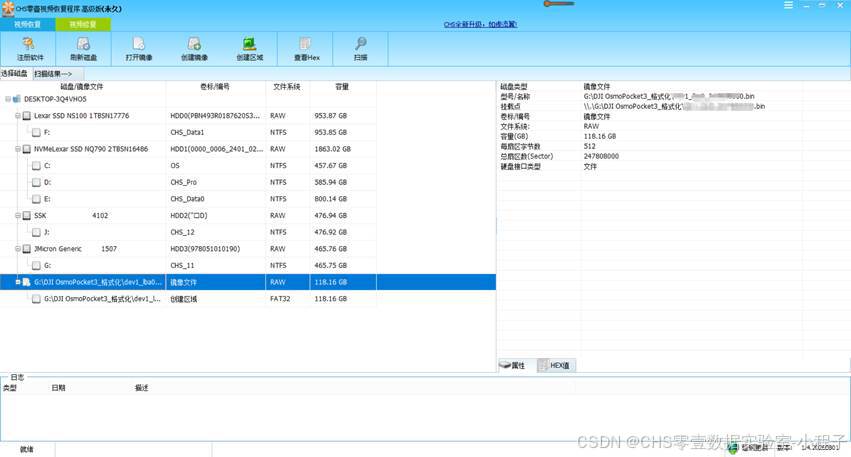Tick the checkbox for JMicron Generic disk
The width and height of the screenshot is (851, 457).
[x=27, y=249]
